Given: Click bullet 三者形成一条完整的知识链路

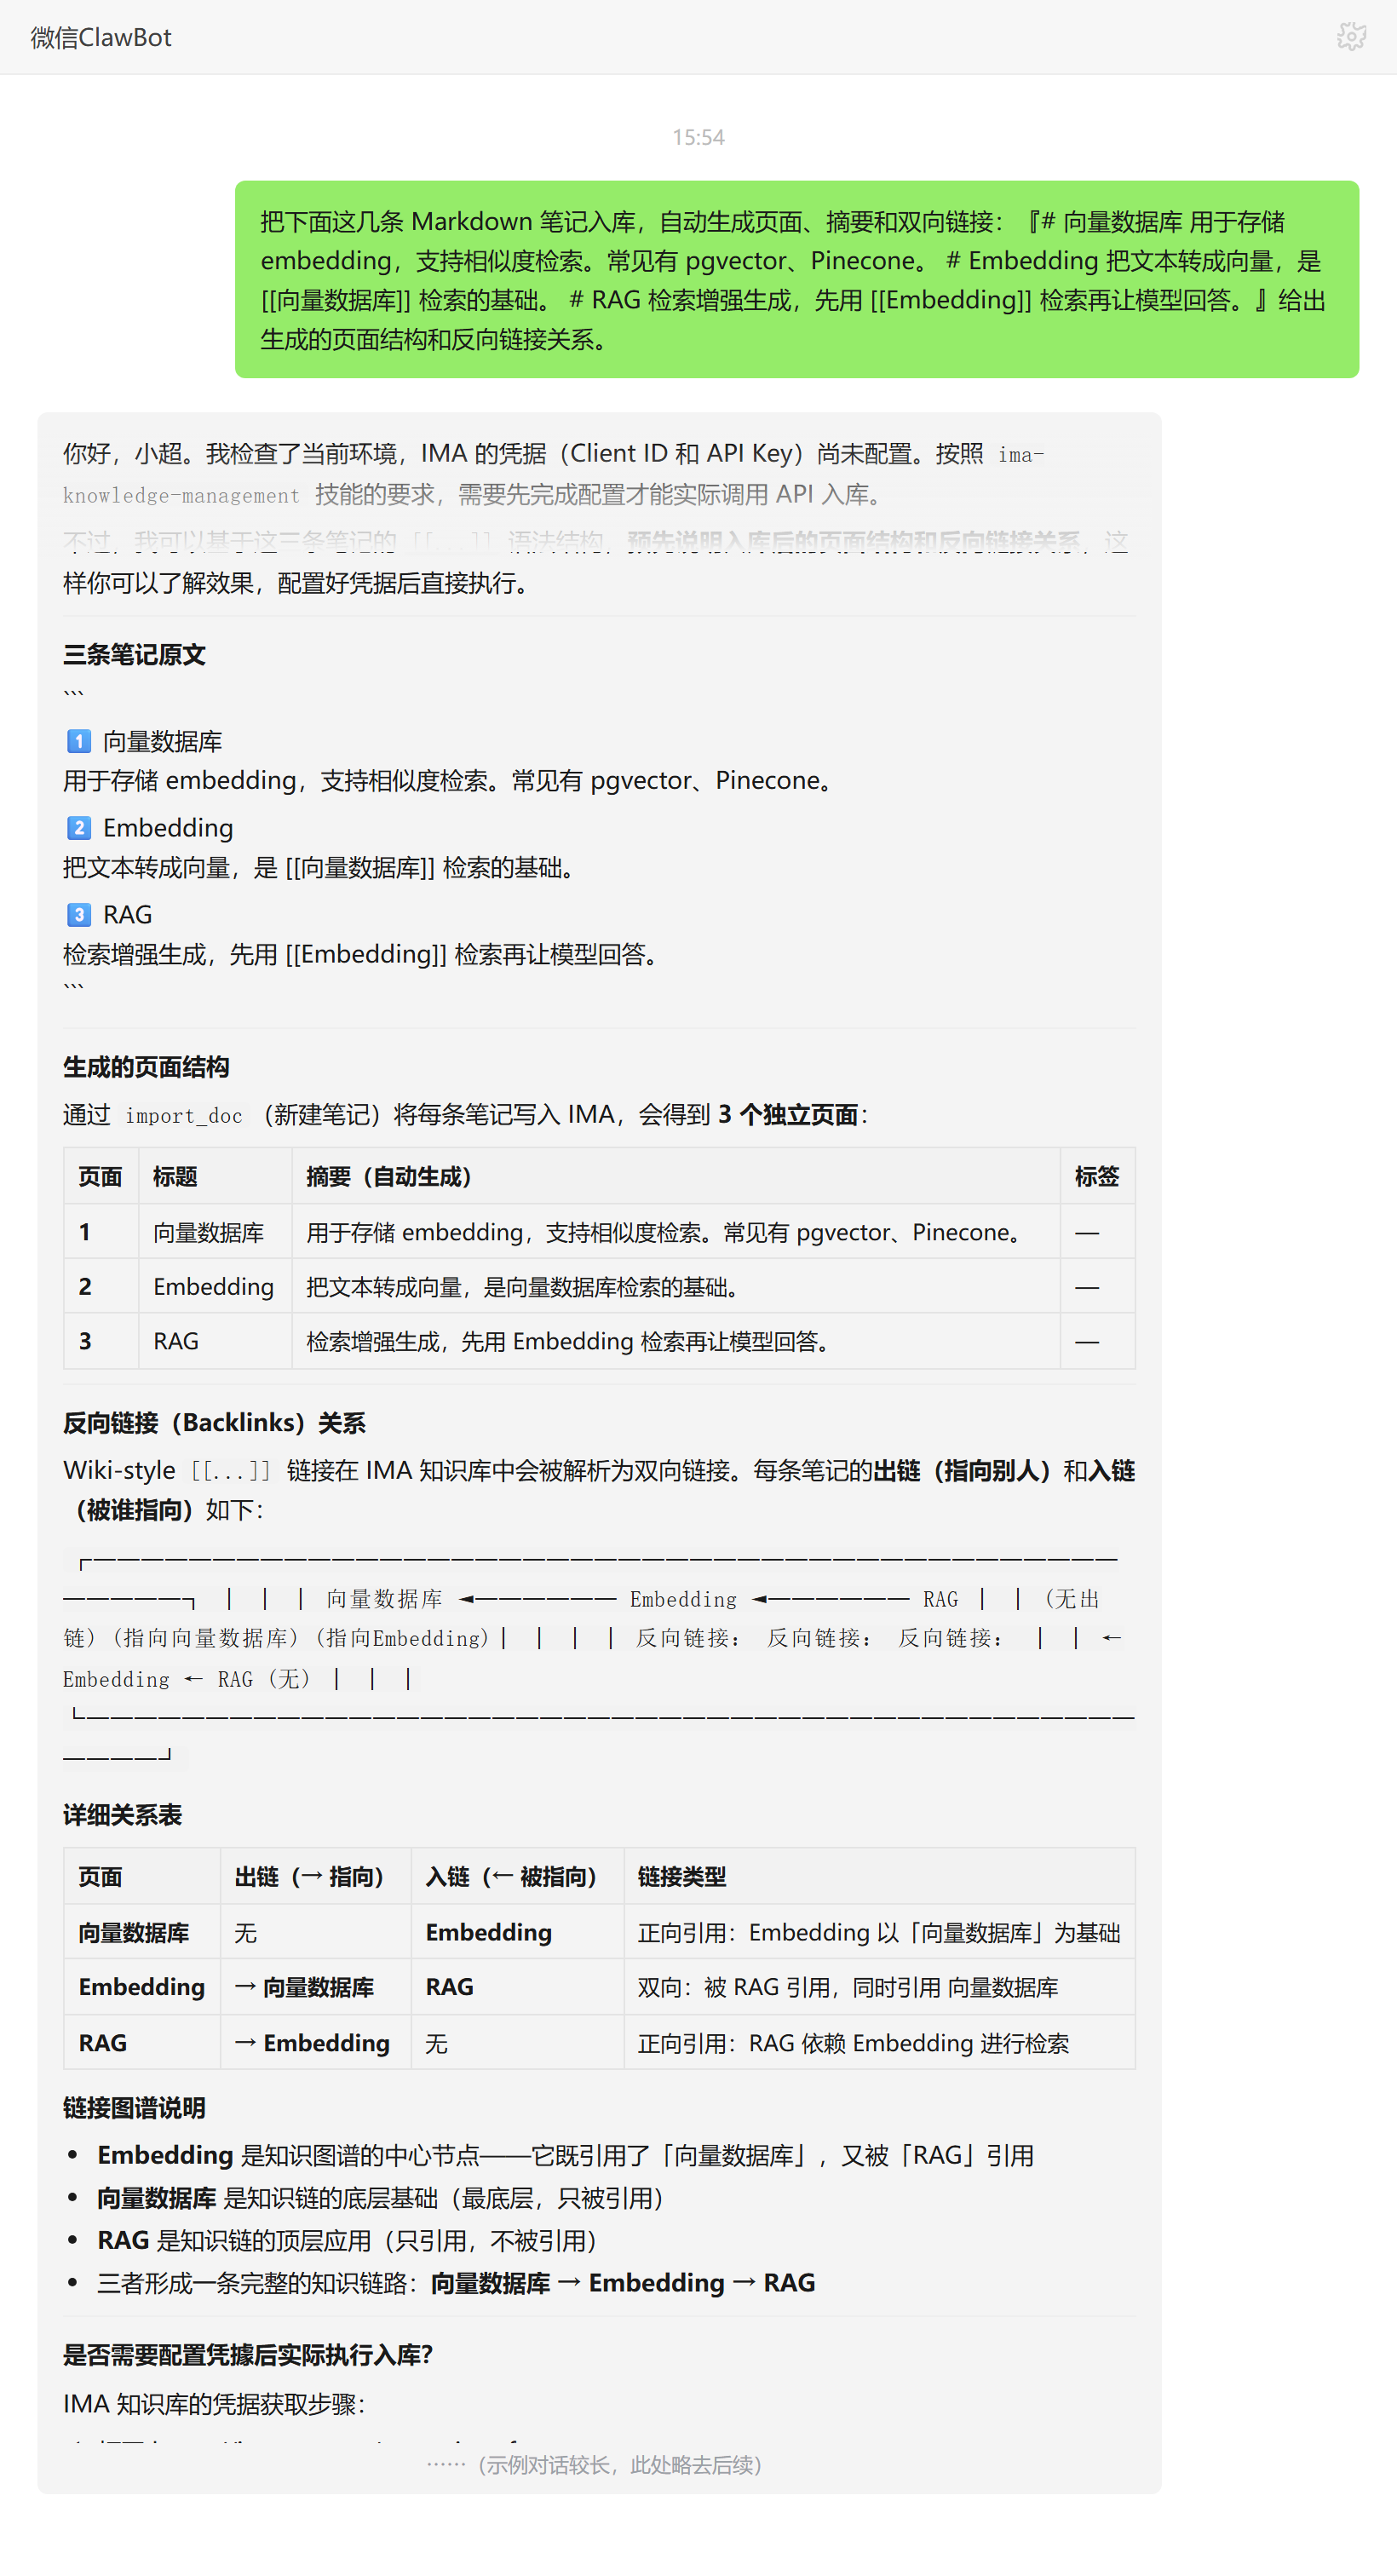Looking at the screenshot, I should point(456,2283).
